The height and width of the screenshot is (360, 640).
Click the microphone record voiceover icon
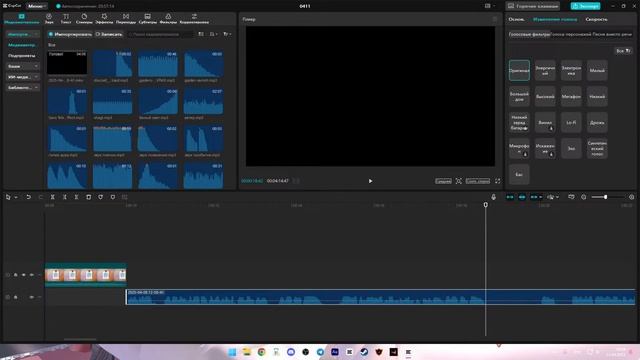click(x=493, y=197)
